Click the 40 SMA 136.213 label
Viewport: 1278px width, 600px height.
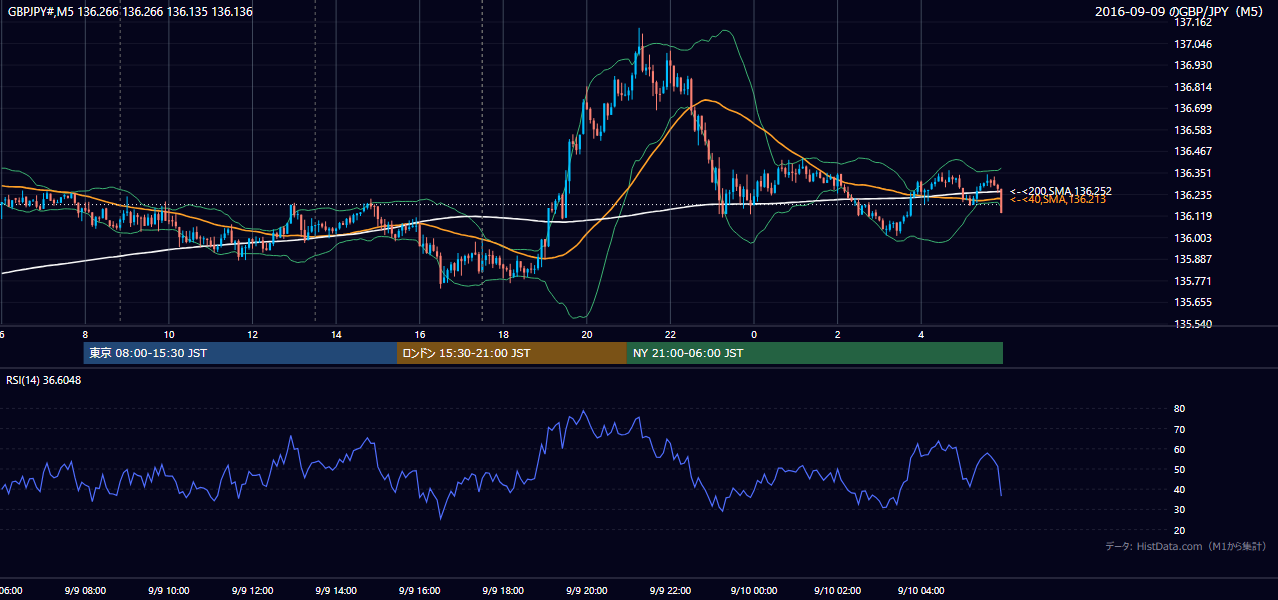point(1058,200)
